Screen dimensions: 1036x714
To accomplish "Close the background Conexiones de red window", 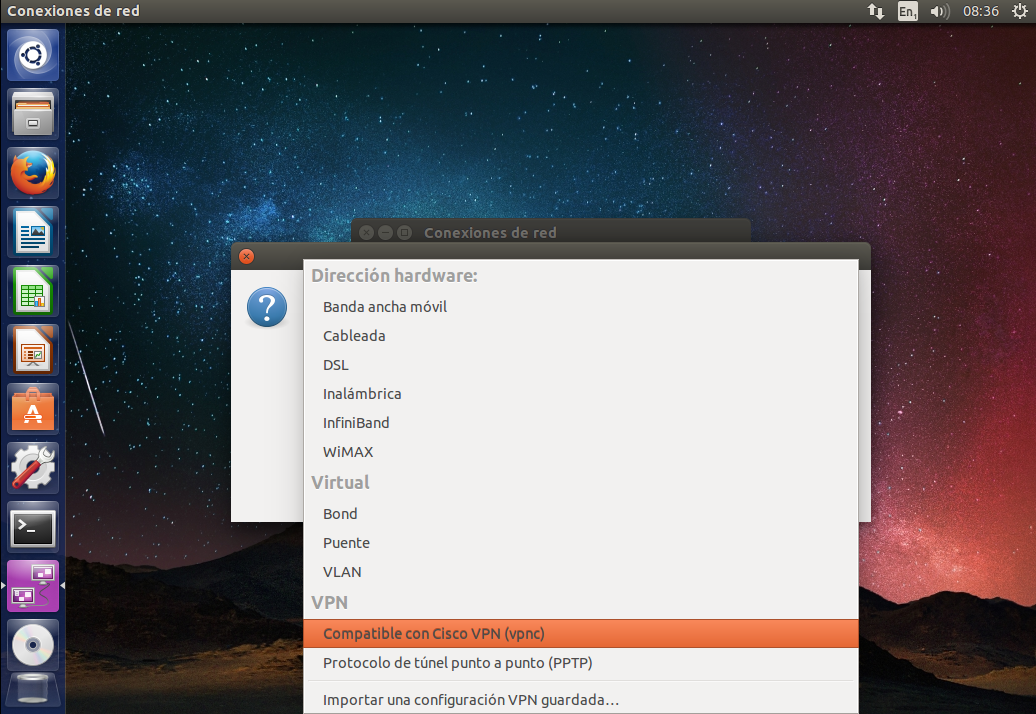I will pos(367,232).
